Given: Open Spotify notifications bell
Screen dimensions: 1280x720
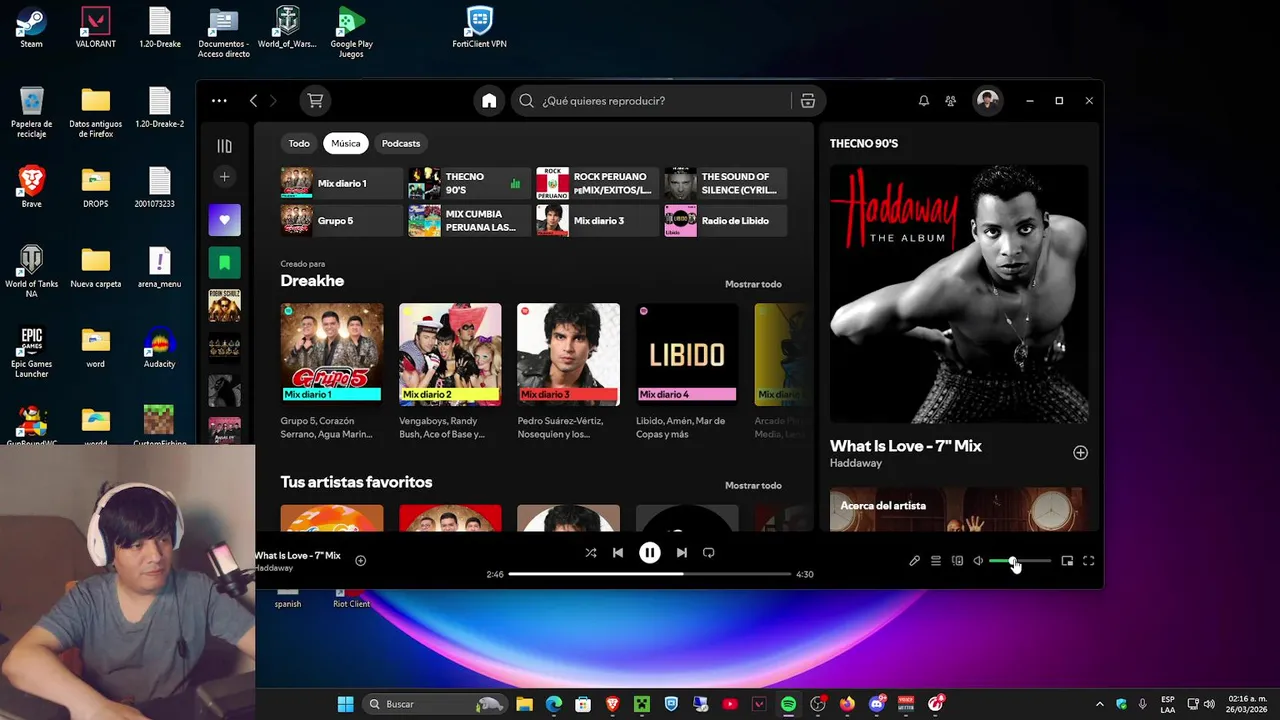Looking at the screenshot, I should [924, 101].
